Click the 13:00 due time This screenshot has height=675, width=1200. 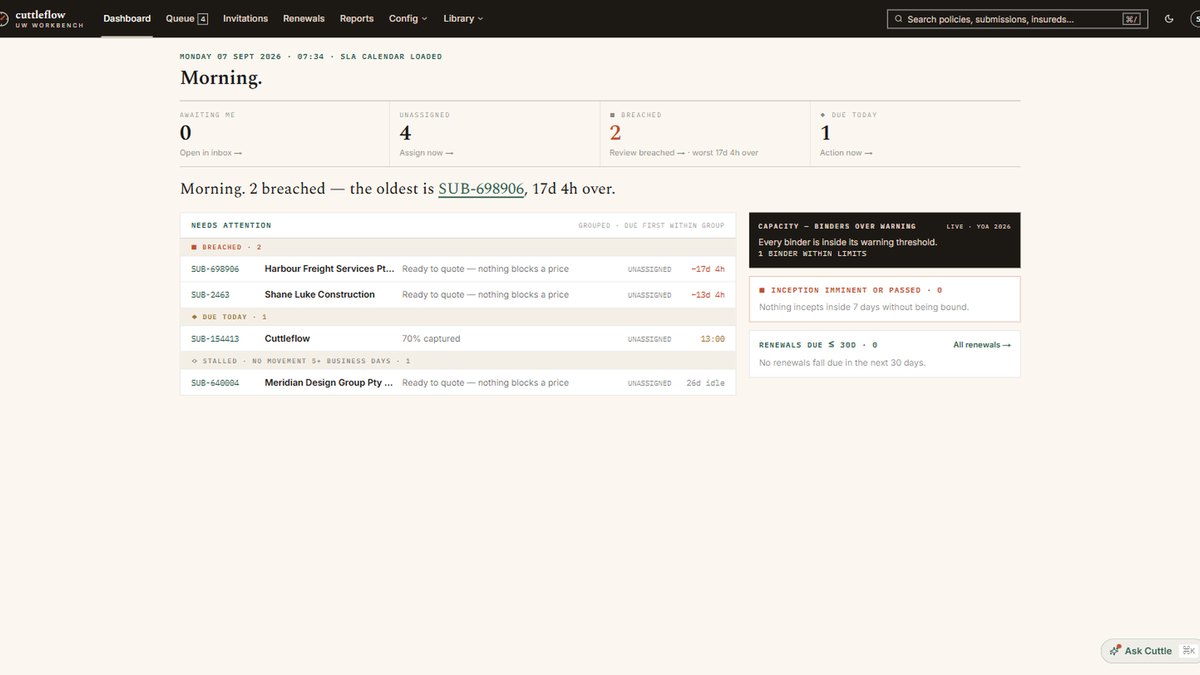coord(713,339)
